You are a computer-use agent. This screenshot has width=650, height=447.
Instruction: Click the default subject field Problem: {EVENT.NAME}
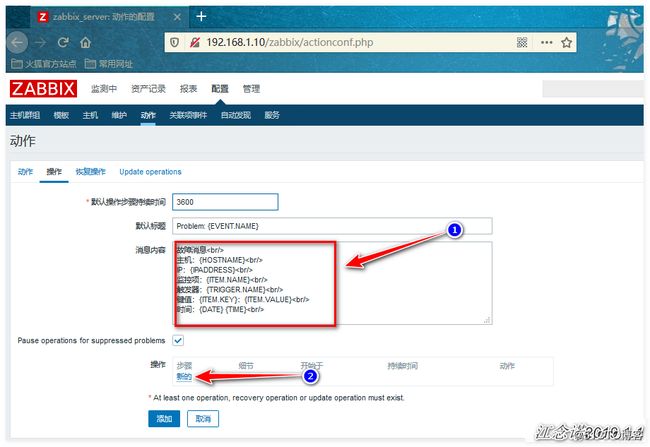tap(332, 226)
